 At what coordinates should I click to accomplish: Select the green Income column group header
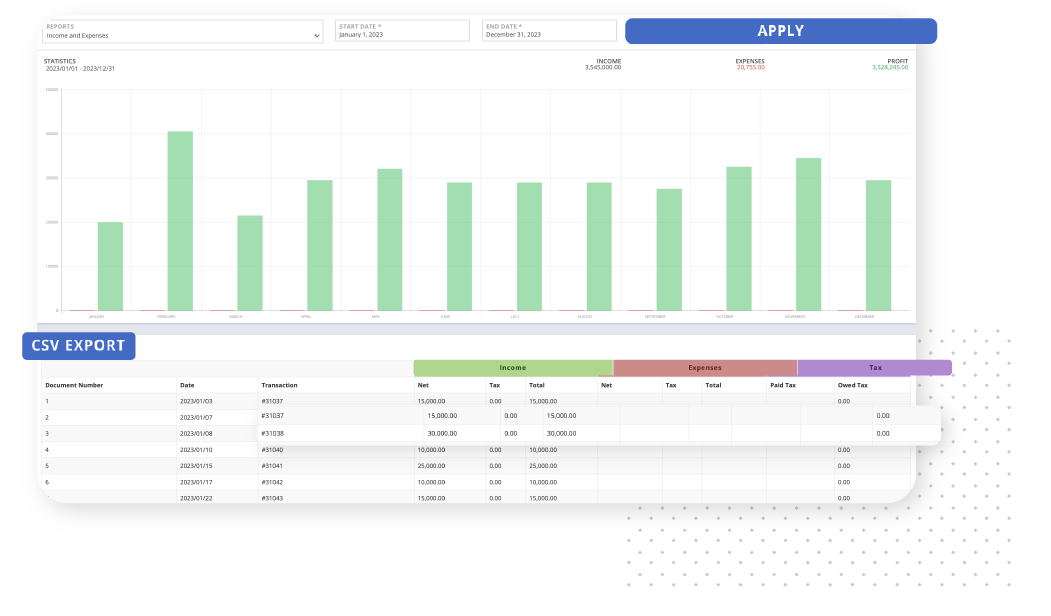(x=512, y=368)
